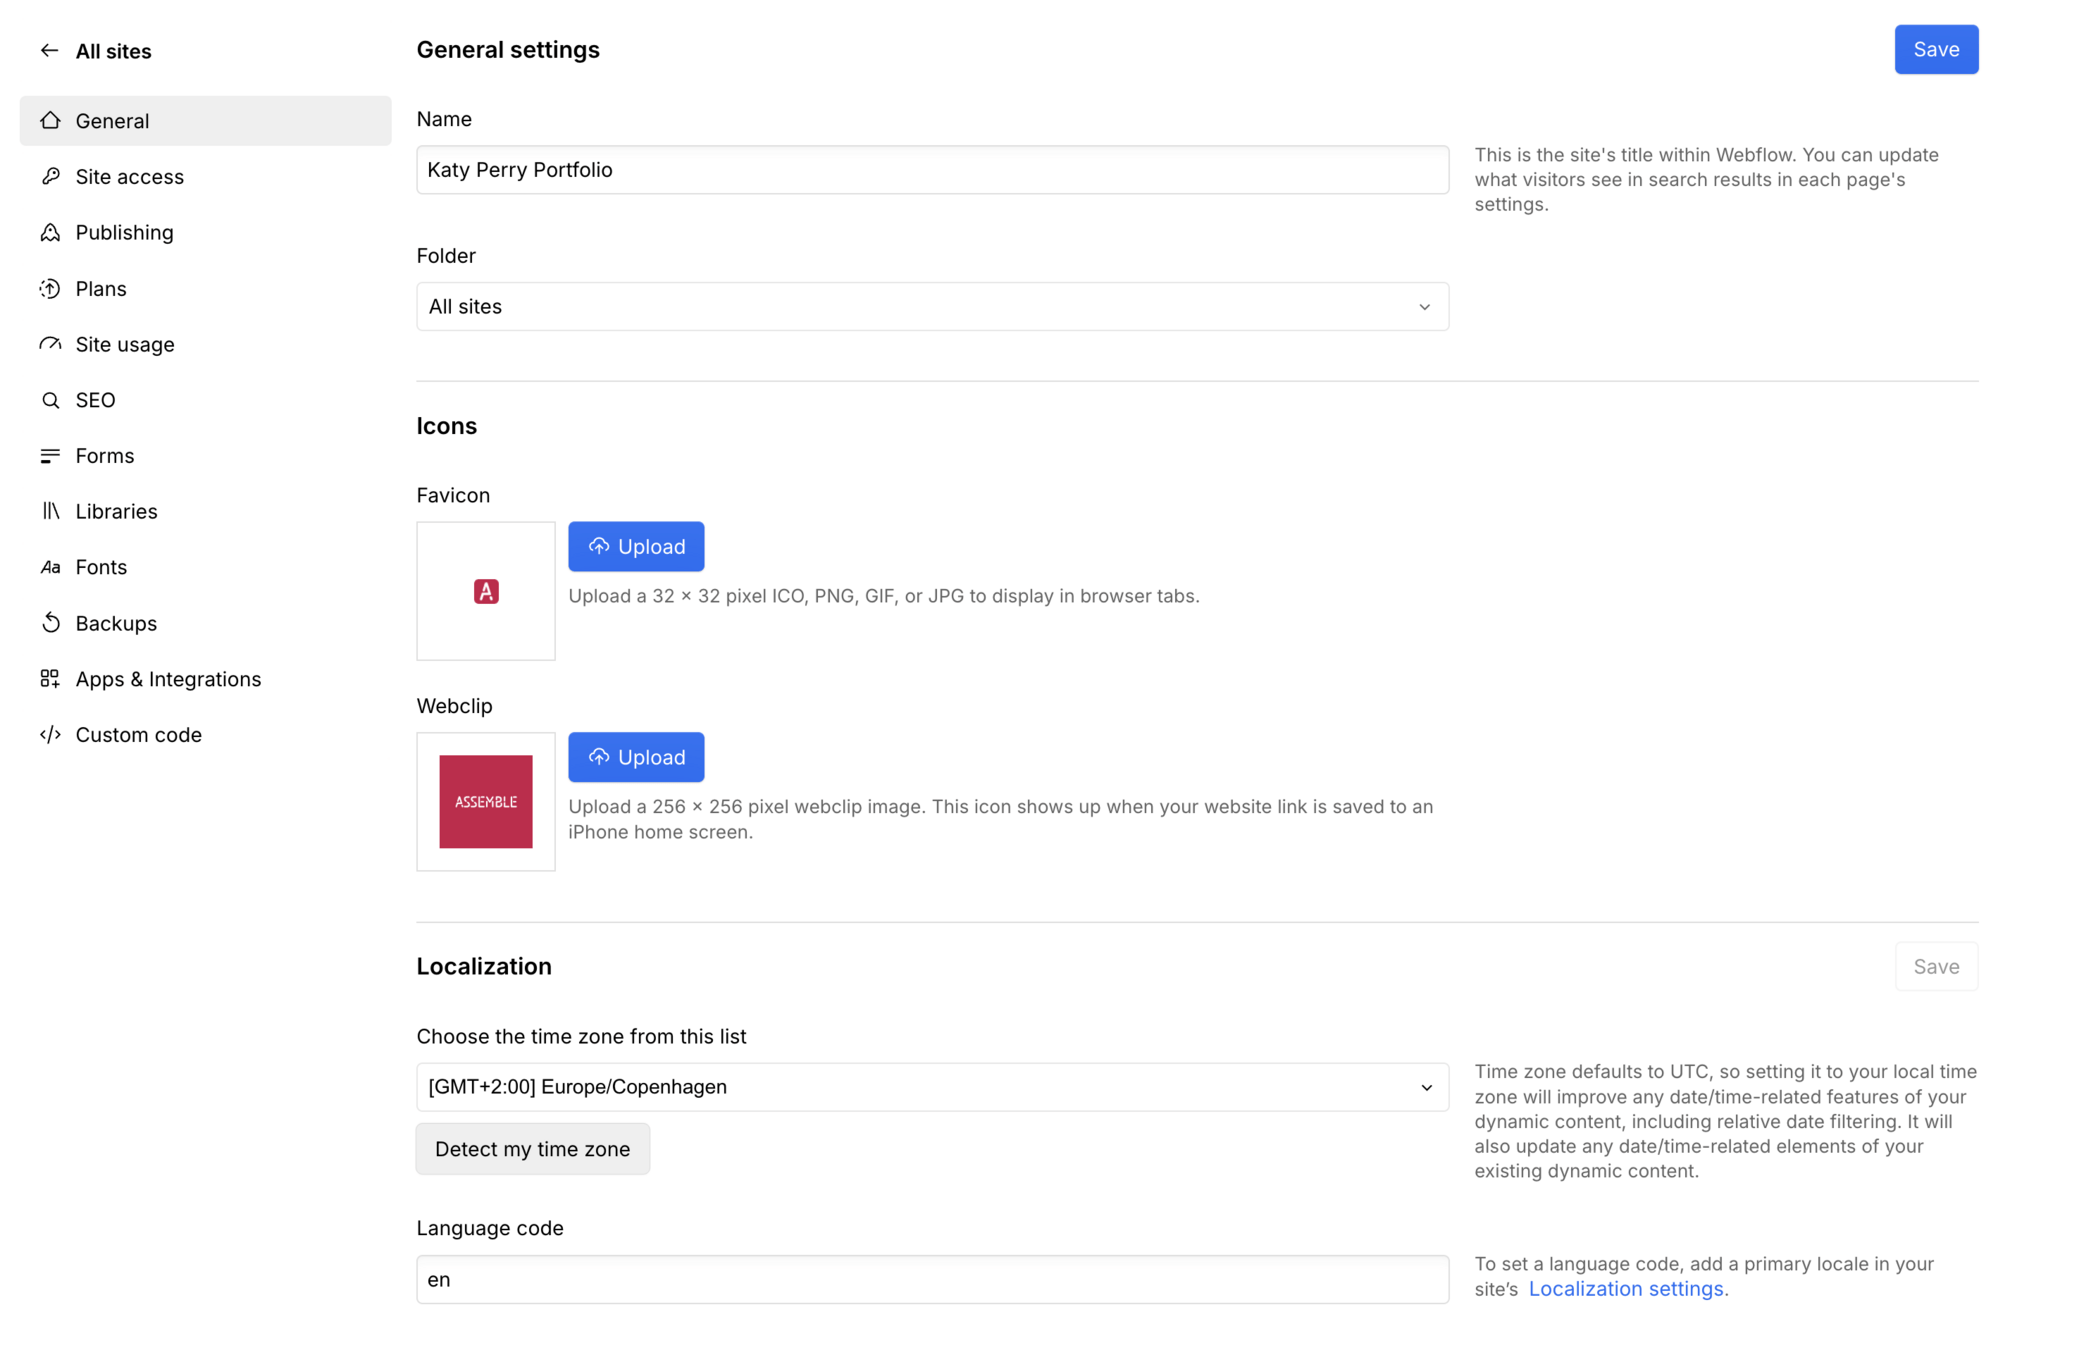Click Detect my time zone button
This screenshot has height=1350, width=2091.
pyautogui.click(x=532, y=1149)
